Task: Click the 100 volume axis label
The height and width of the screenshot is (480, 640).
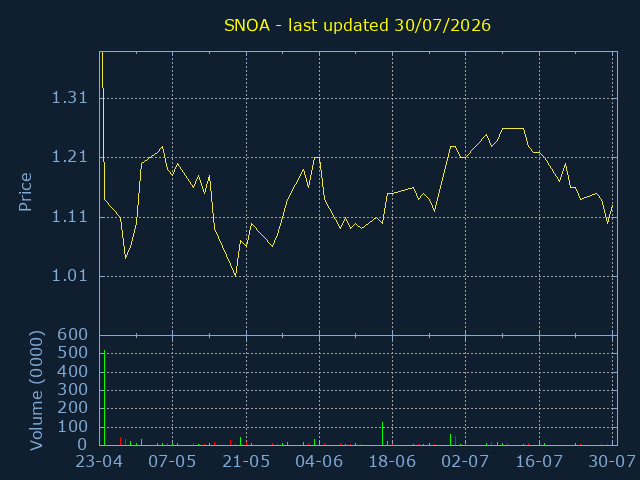Action: coord(73,427)
